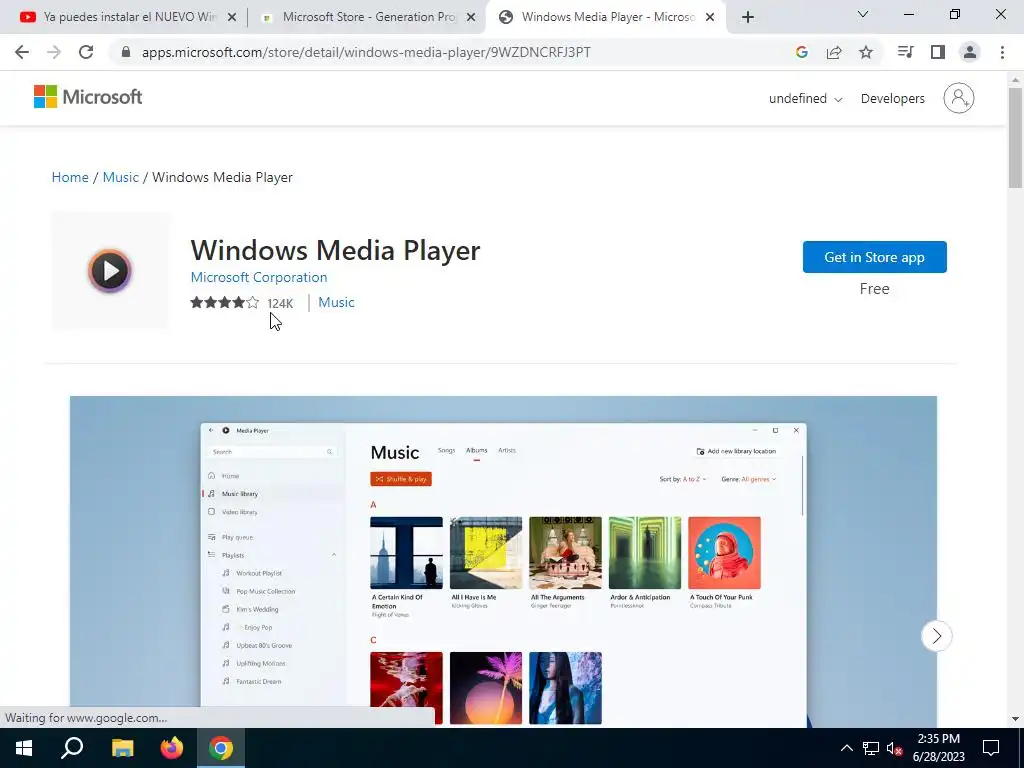Click the Microsoft logo

(88, 97)
